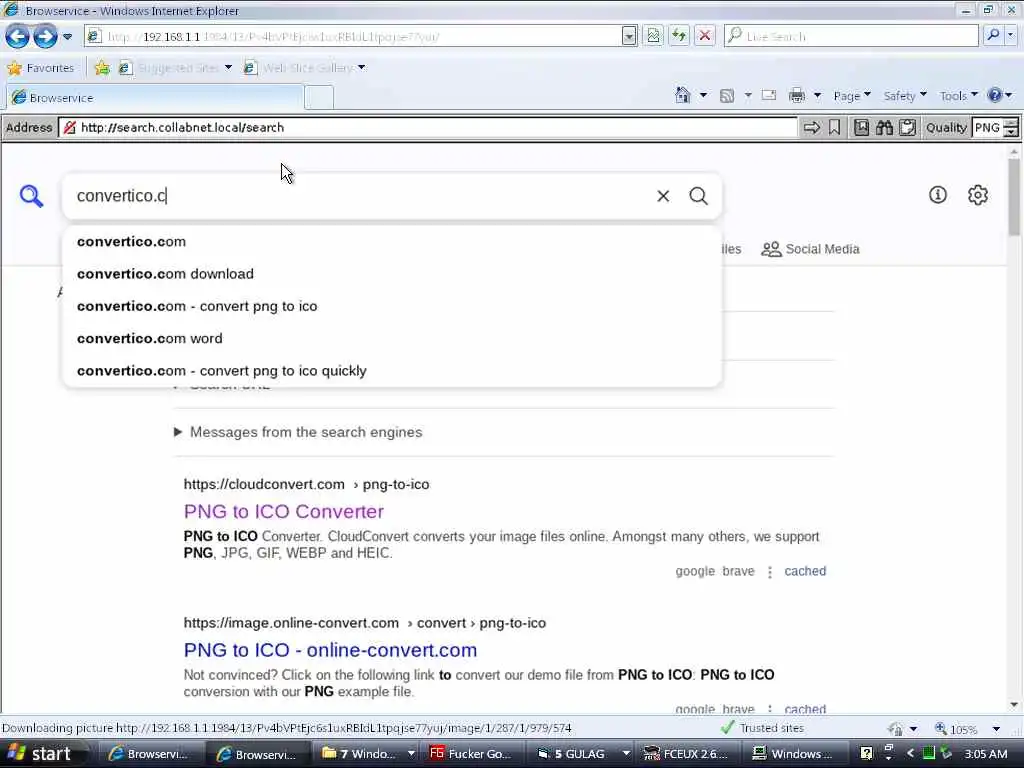Click the Trusted sites status zone

tap(763, 728)
